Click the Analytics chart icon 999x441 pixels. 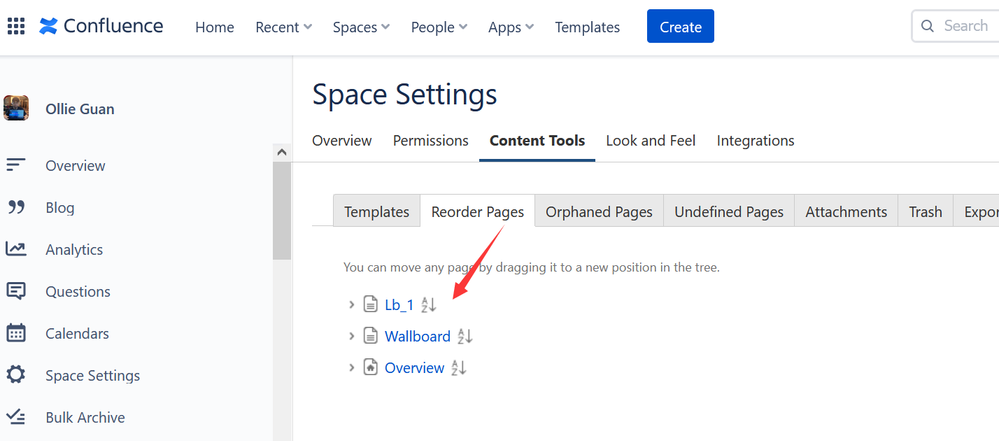[16, 249]
